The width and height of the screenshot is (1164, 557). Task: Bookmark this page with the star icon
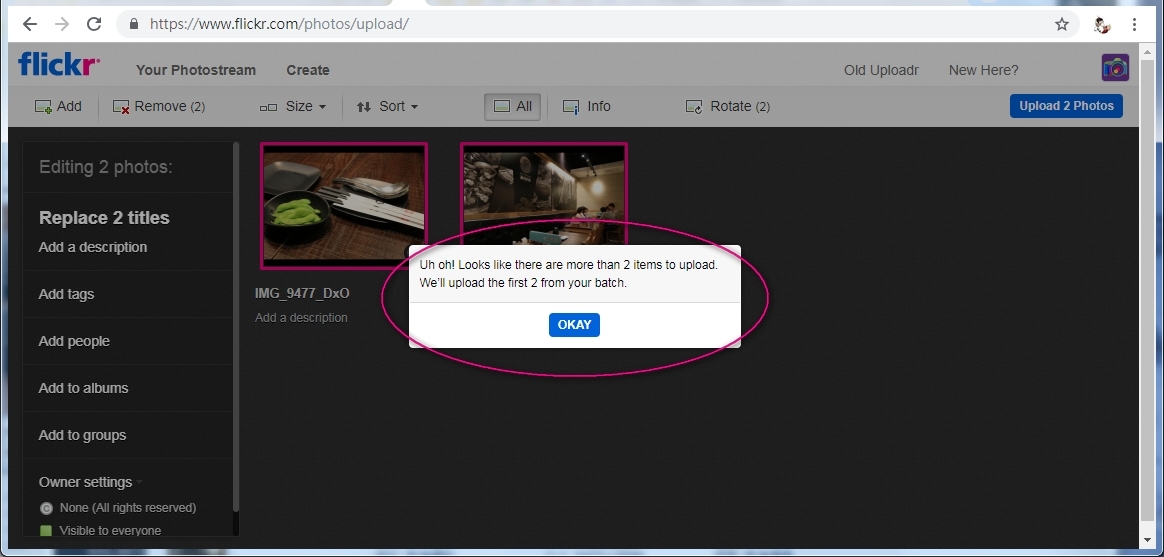coord(1062,25)
